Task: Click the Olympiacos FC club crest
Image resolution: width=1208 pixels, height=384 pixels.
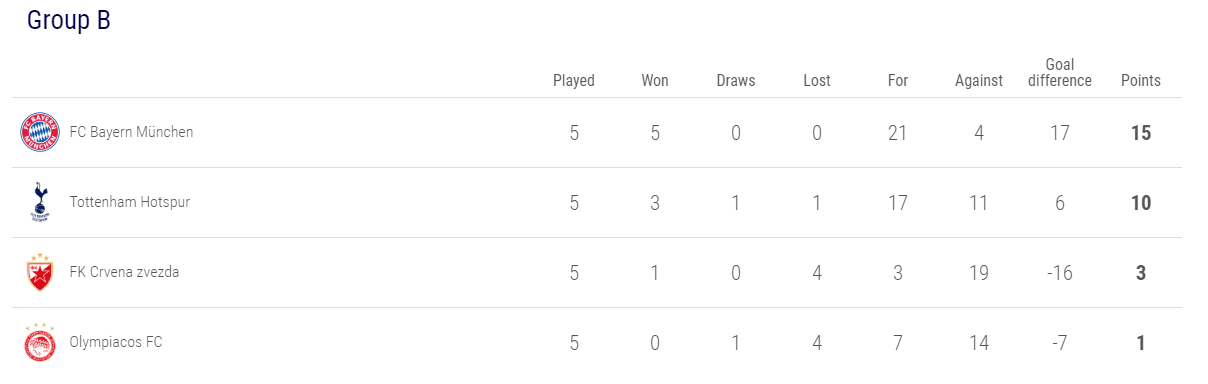Action: pyautogui.click(x=40, y=342)
